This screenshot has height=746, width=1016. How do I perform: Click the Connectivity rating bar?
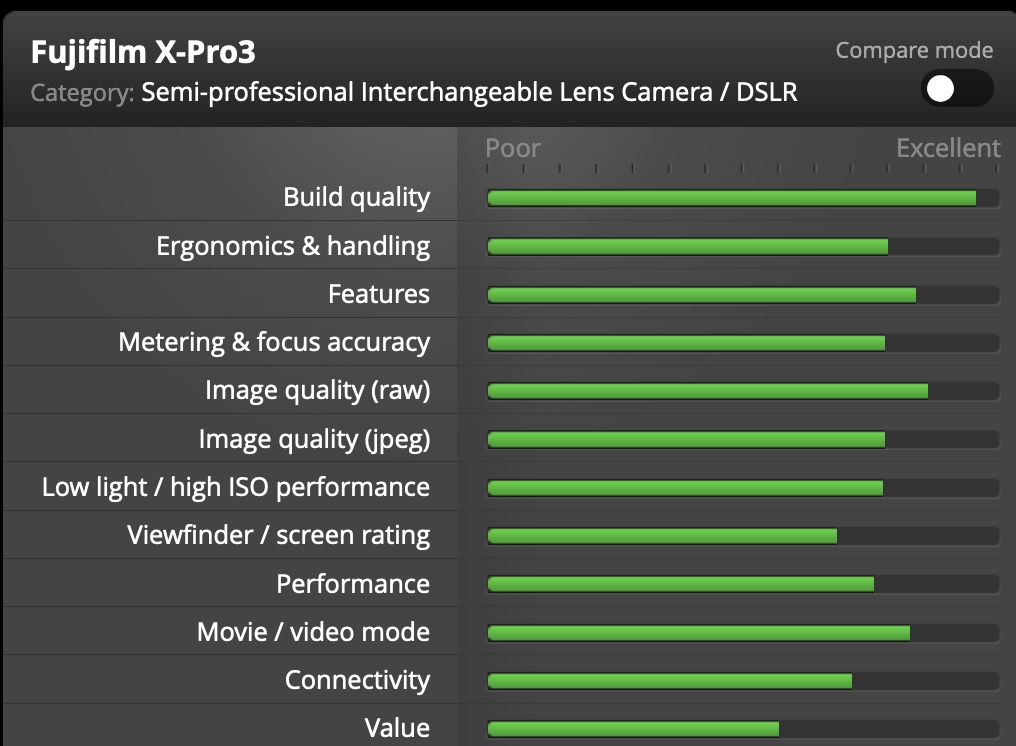(743, 681)
